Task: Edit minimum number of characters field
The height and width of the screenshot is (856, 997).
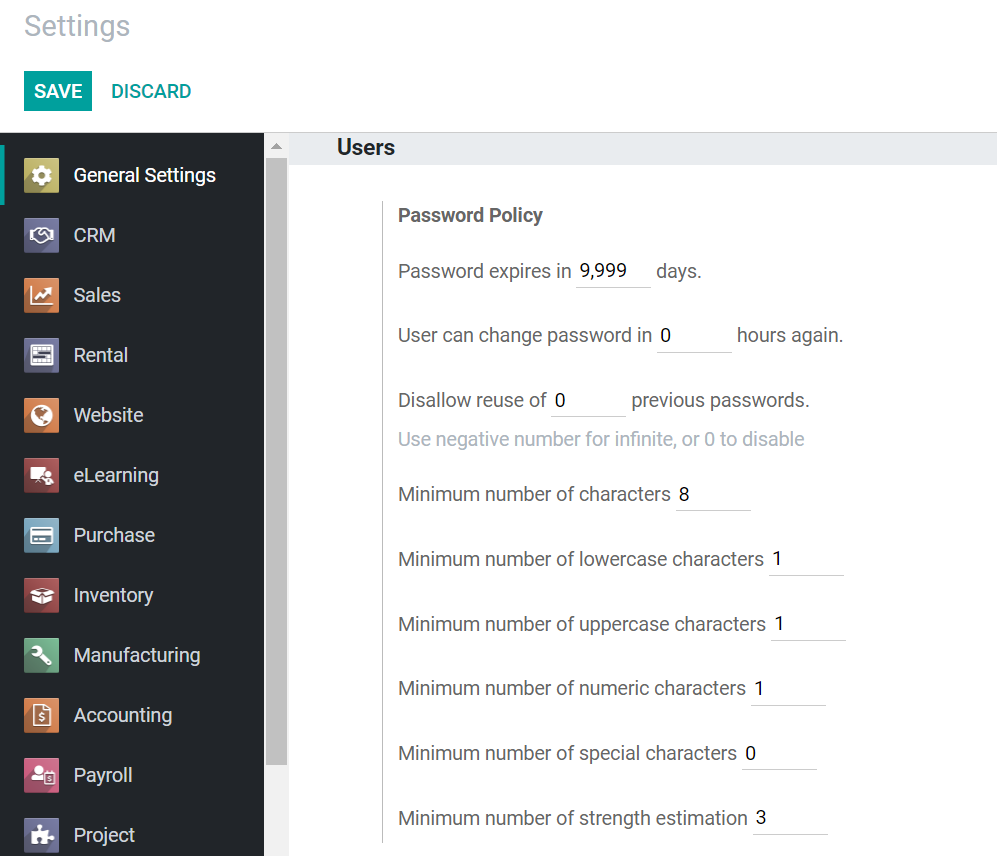Action: tap(713, 494)
